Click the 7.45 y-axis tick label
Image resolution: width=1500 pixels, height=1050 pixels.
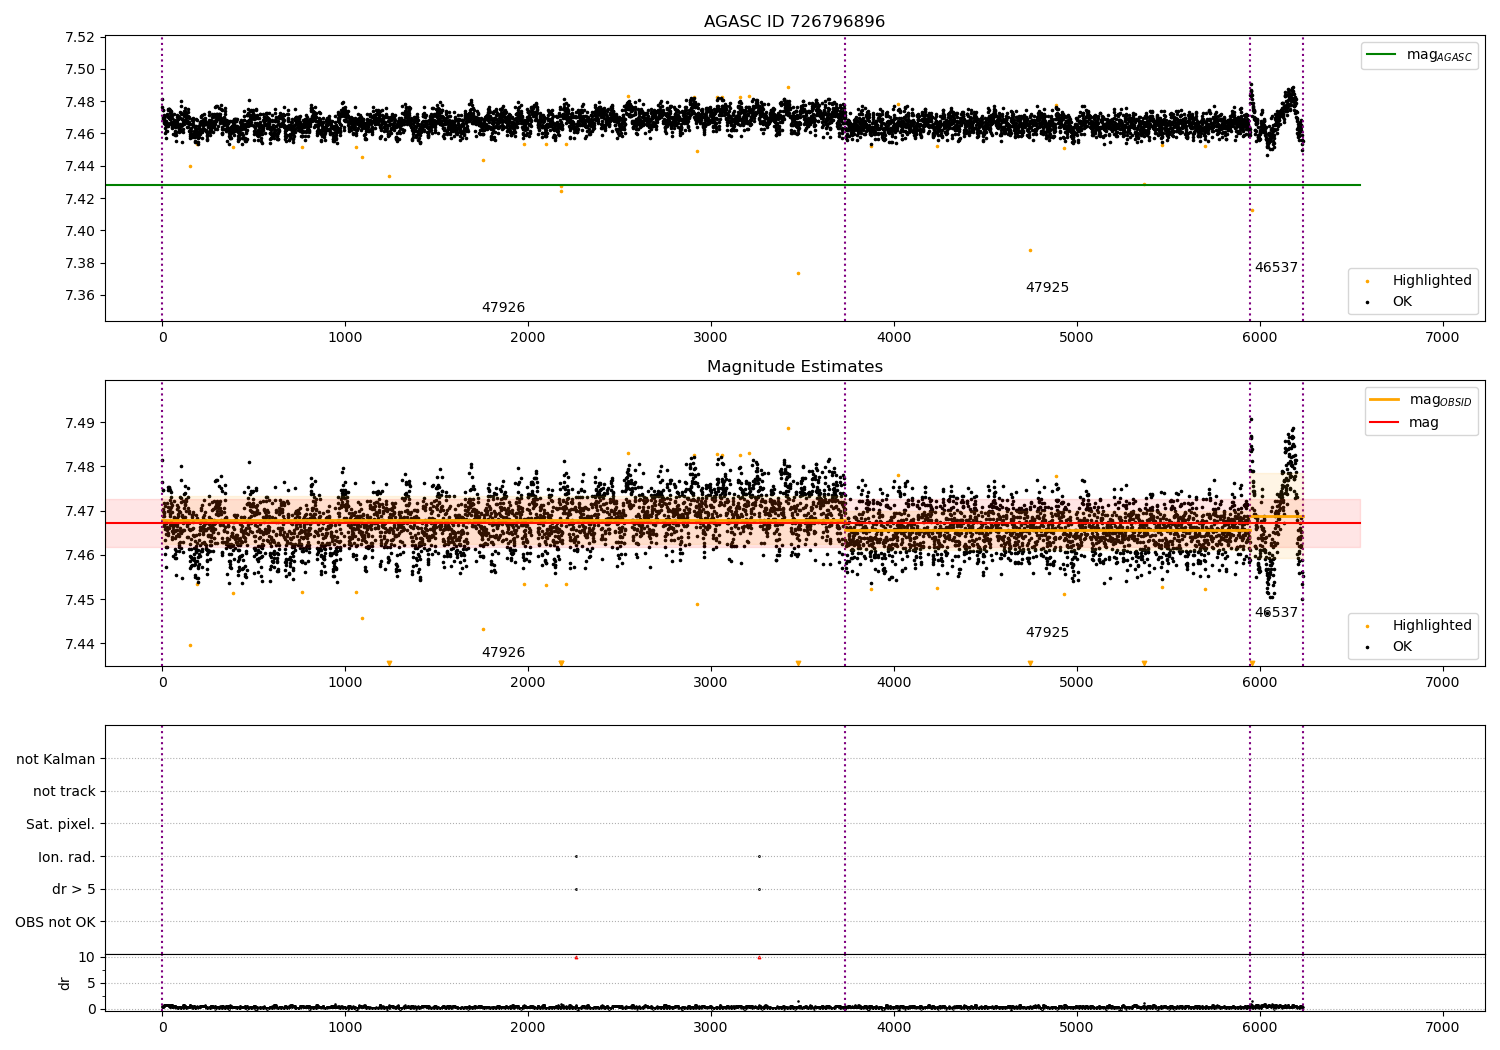coord(79,600)
